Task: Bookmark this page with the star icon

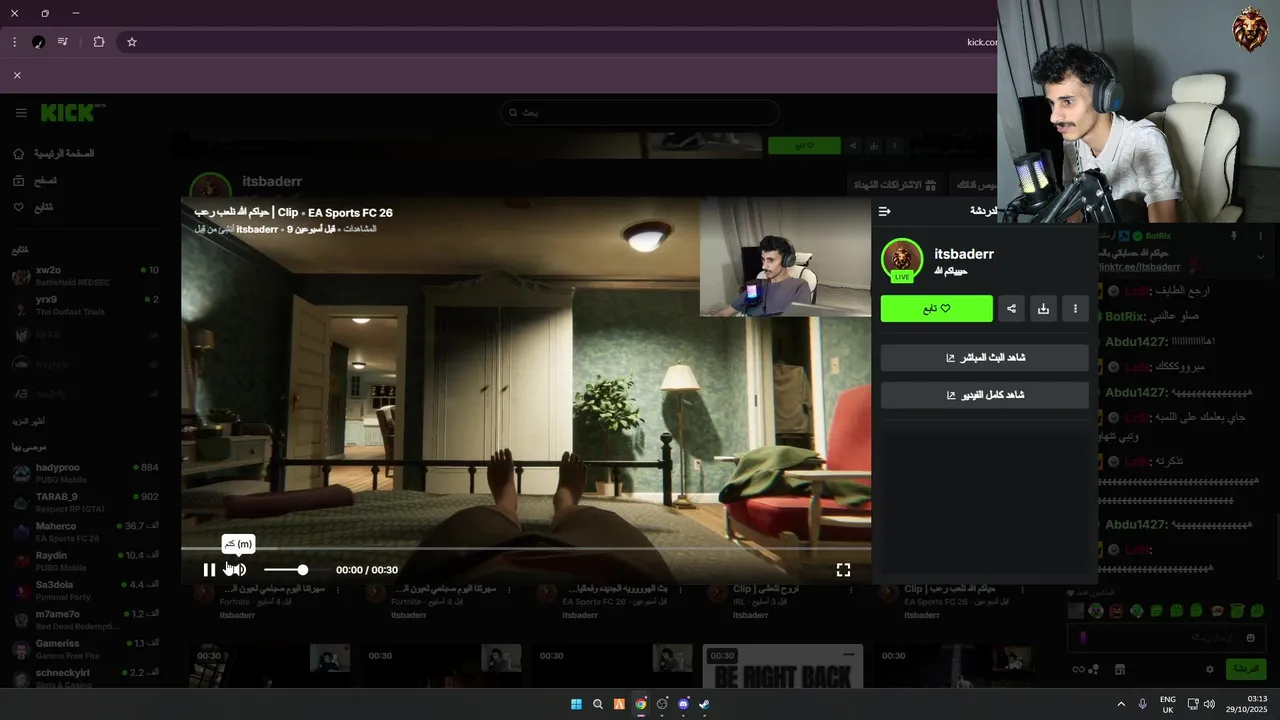Action: [131, 42]
